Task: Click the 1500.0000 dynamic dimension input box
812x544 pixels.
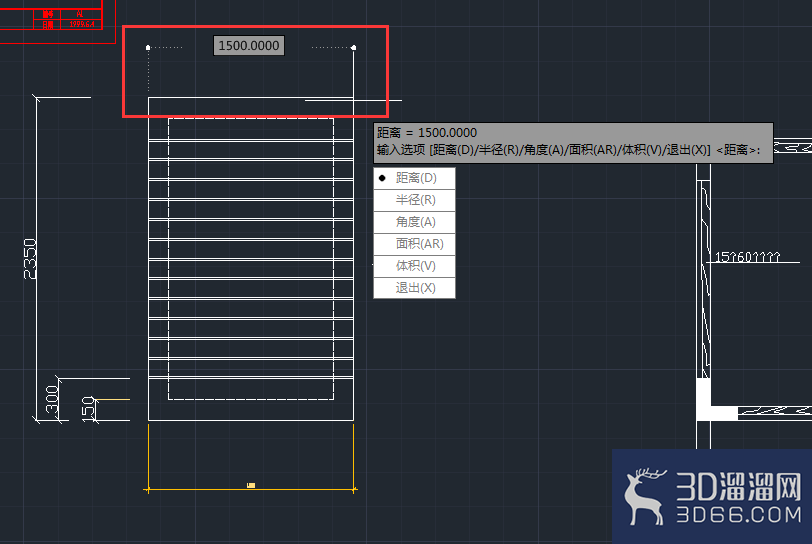Action: (x=249, y=46)
